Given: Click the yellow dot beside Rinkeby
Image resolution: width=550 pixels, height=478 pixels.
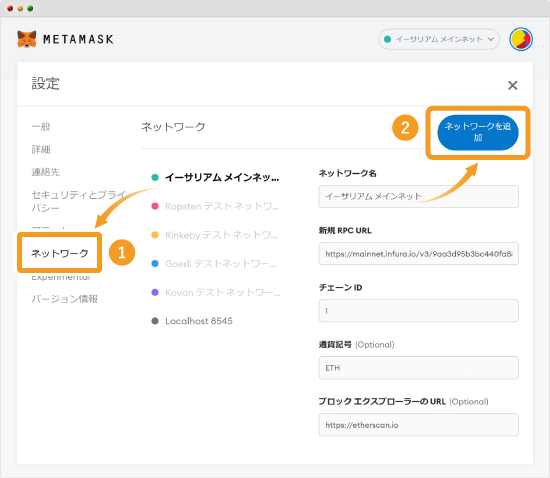Looking at the screenshot, I should [x=155, y=235].
